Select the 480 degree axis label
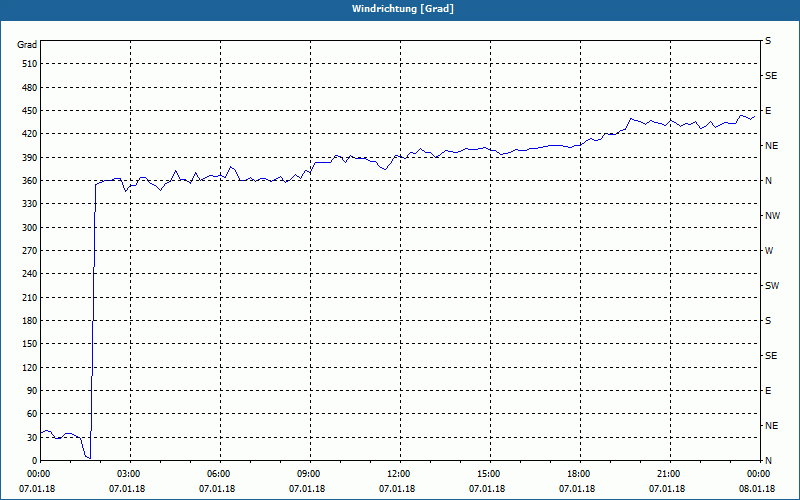Viewport: 800px width, 500px height. coord(30,88)
